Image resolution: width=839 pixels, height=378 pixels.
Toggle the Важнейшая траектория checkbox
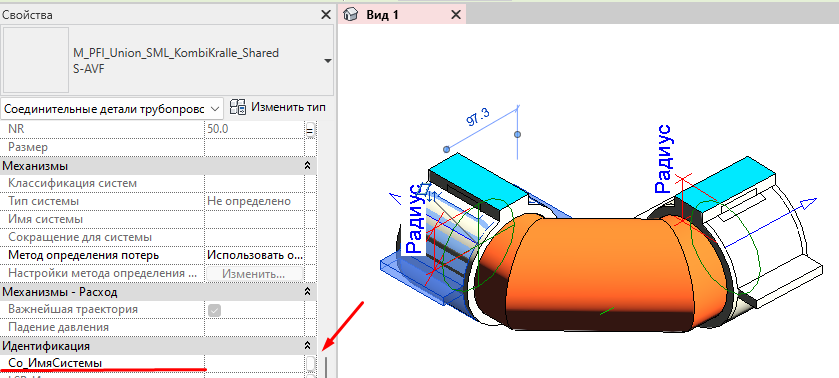[215, 310]
